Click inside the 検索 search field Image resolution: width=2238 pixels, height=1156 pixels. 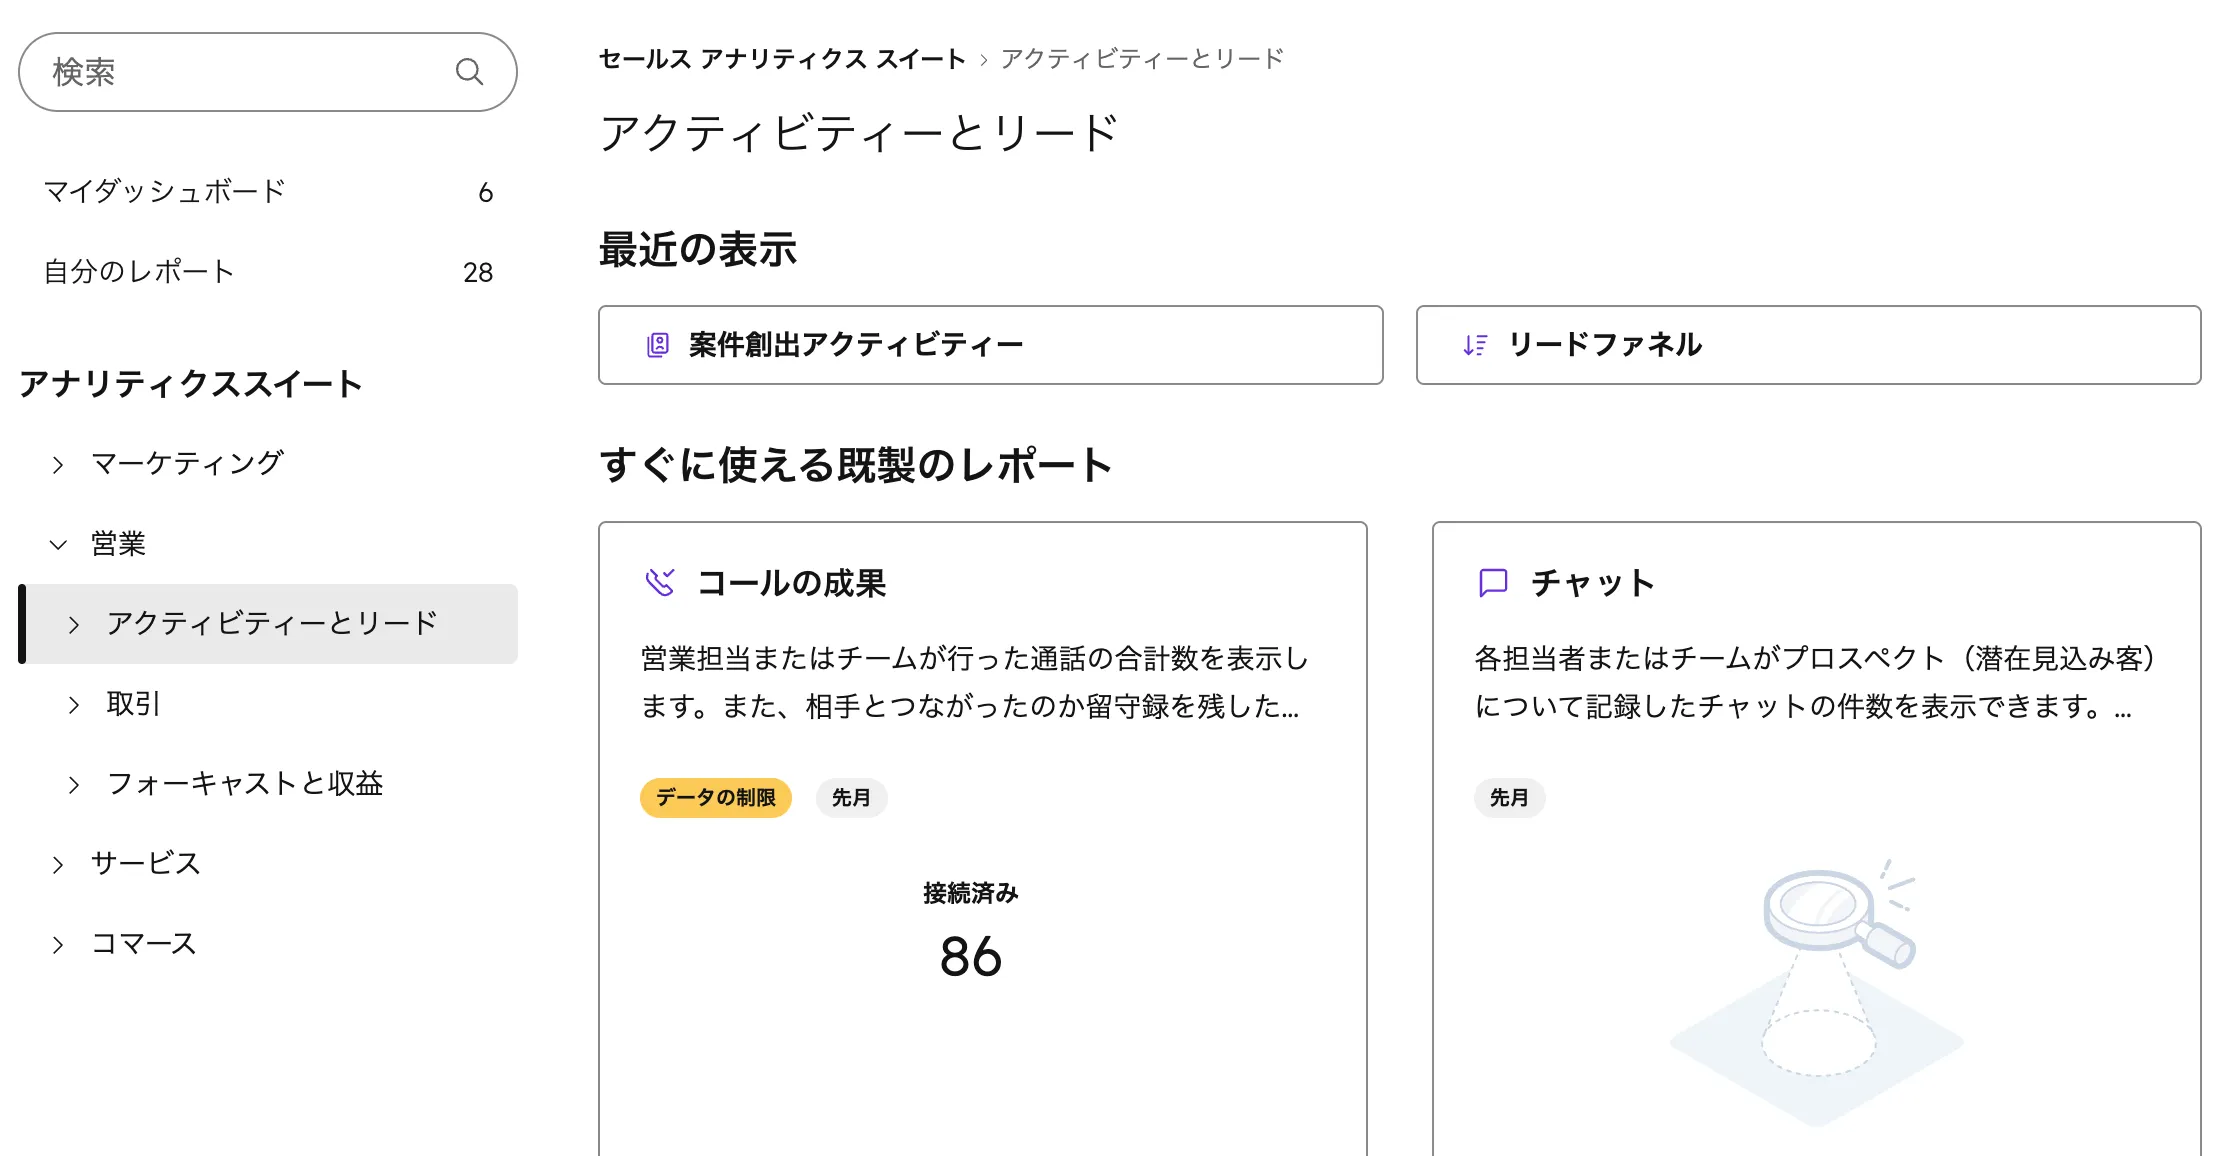[x=200, y=71]
